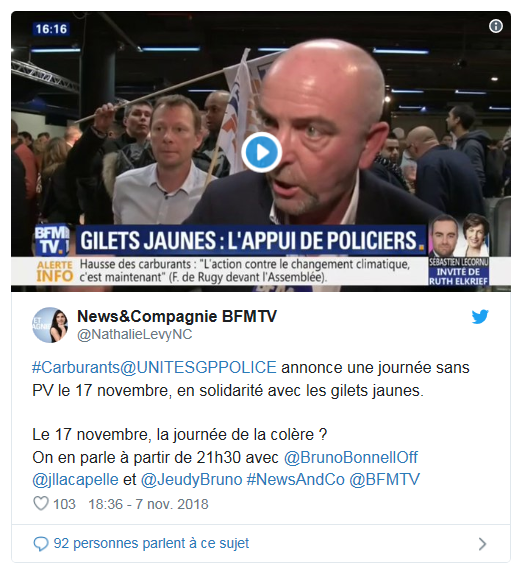This screenshot has width=525, height=575.
Task: Open tweet timestamp 18:36 - 7 nov. 2018
Action: click(x=148, y=504)
